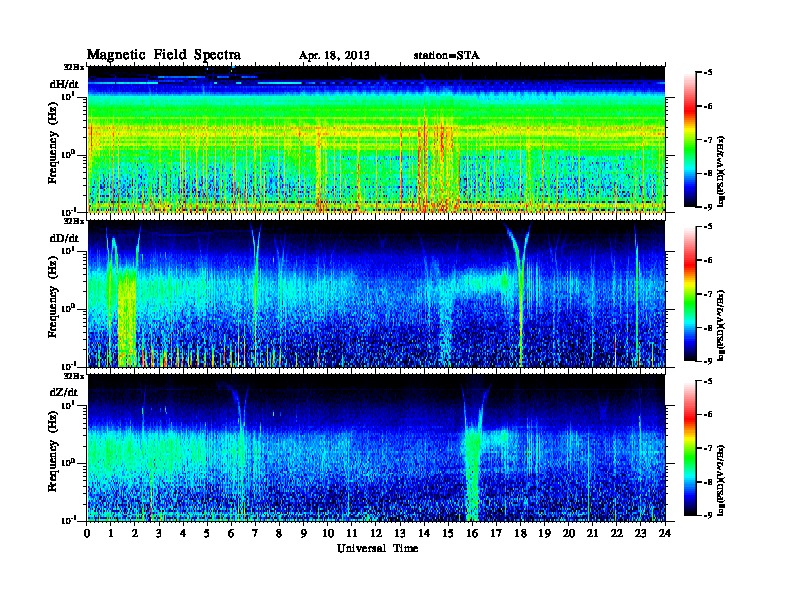Click the -6 tick on dH/dt color scale
The image size is (792, 612).
[x=708, y=106]
